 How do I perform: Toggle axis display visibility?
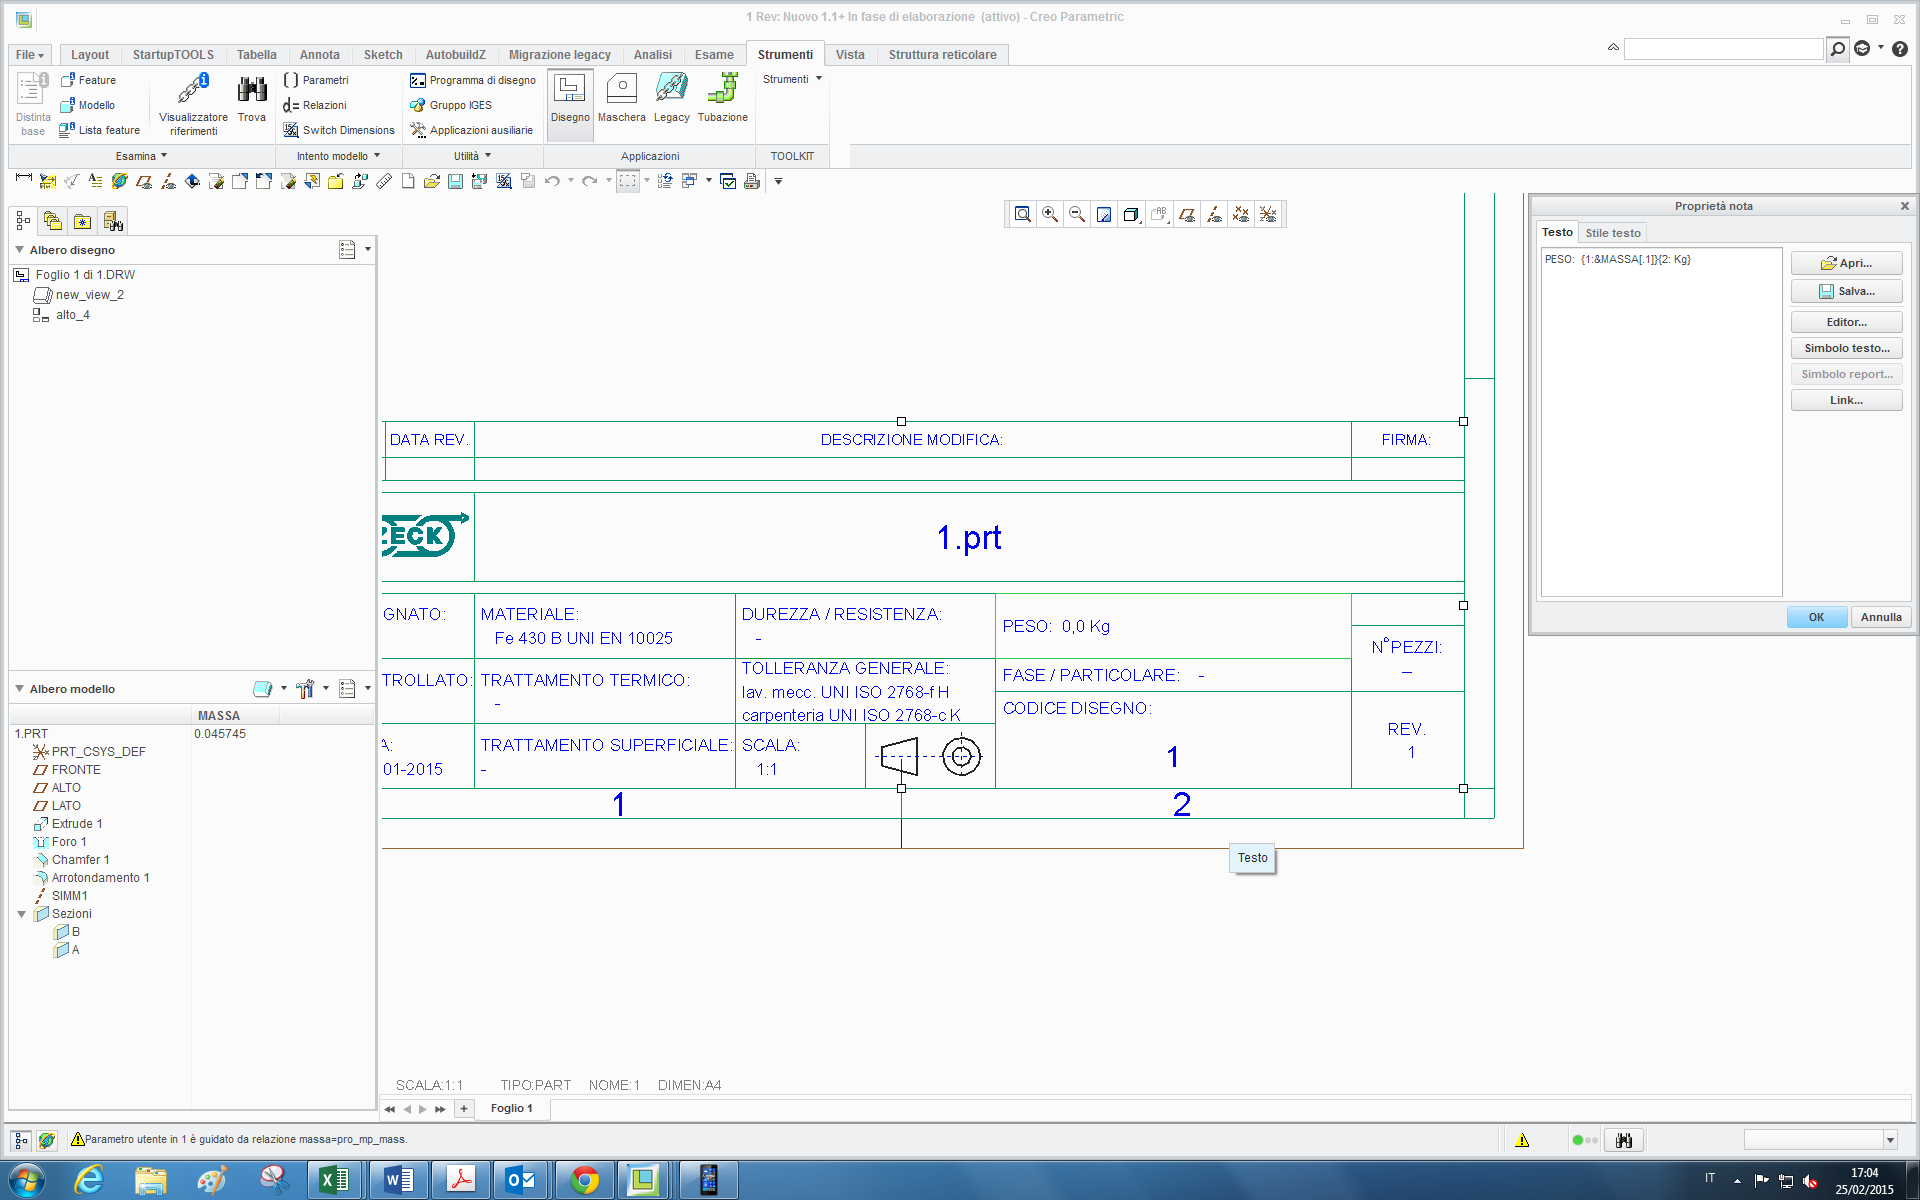pyautogui.click(x=1214, y=214)
